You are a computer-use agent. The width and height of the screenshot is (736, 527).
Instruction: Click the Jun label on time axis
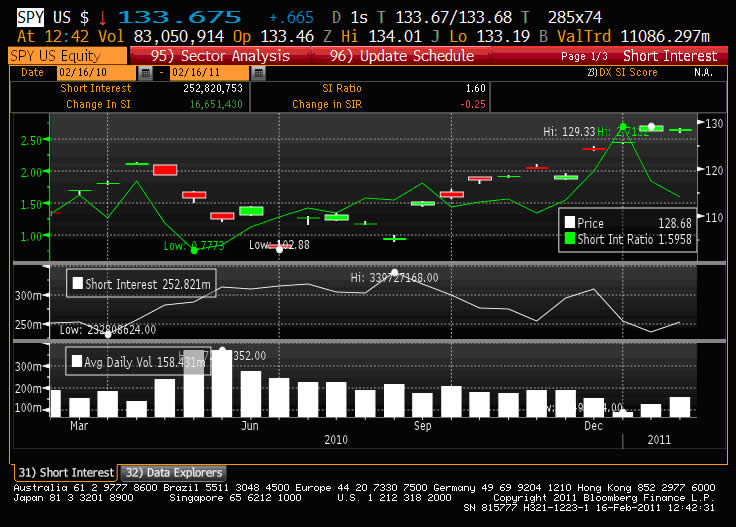click(249, 426)
